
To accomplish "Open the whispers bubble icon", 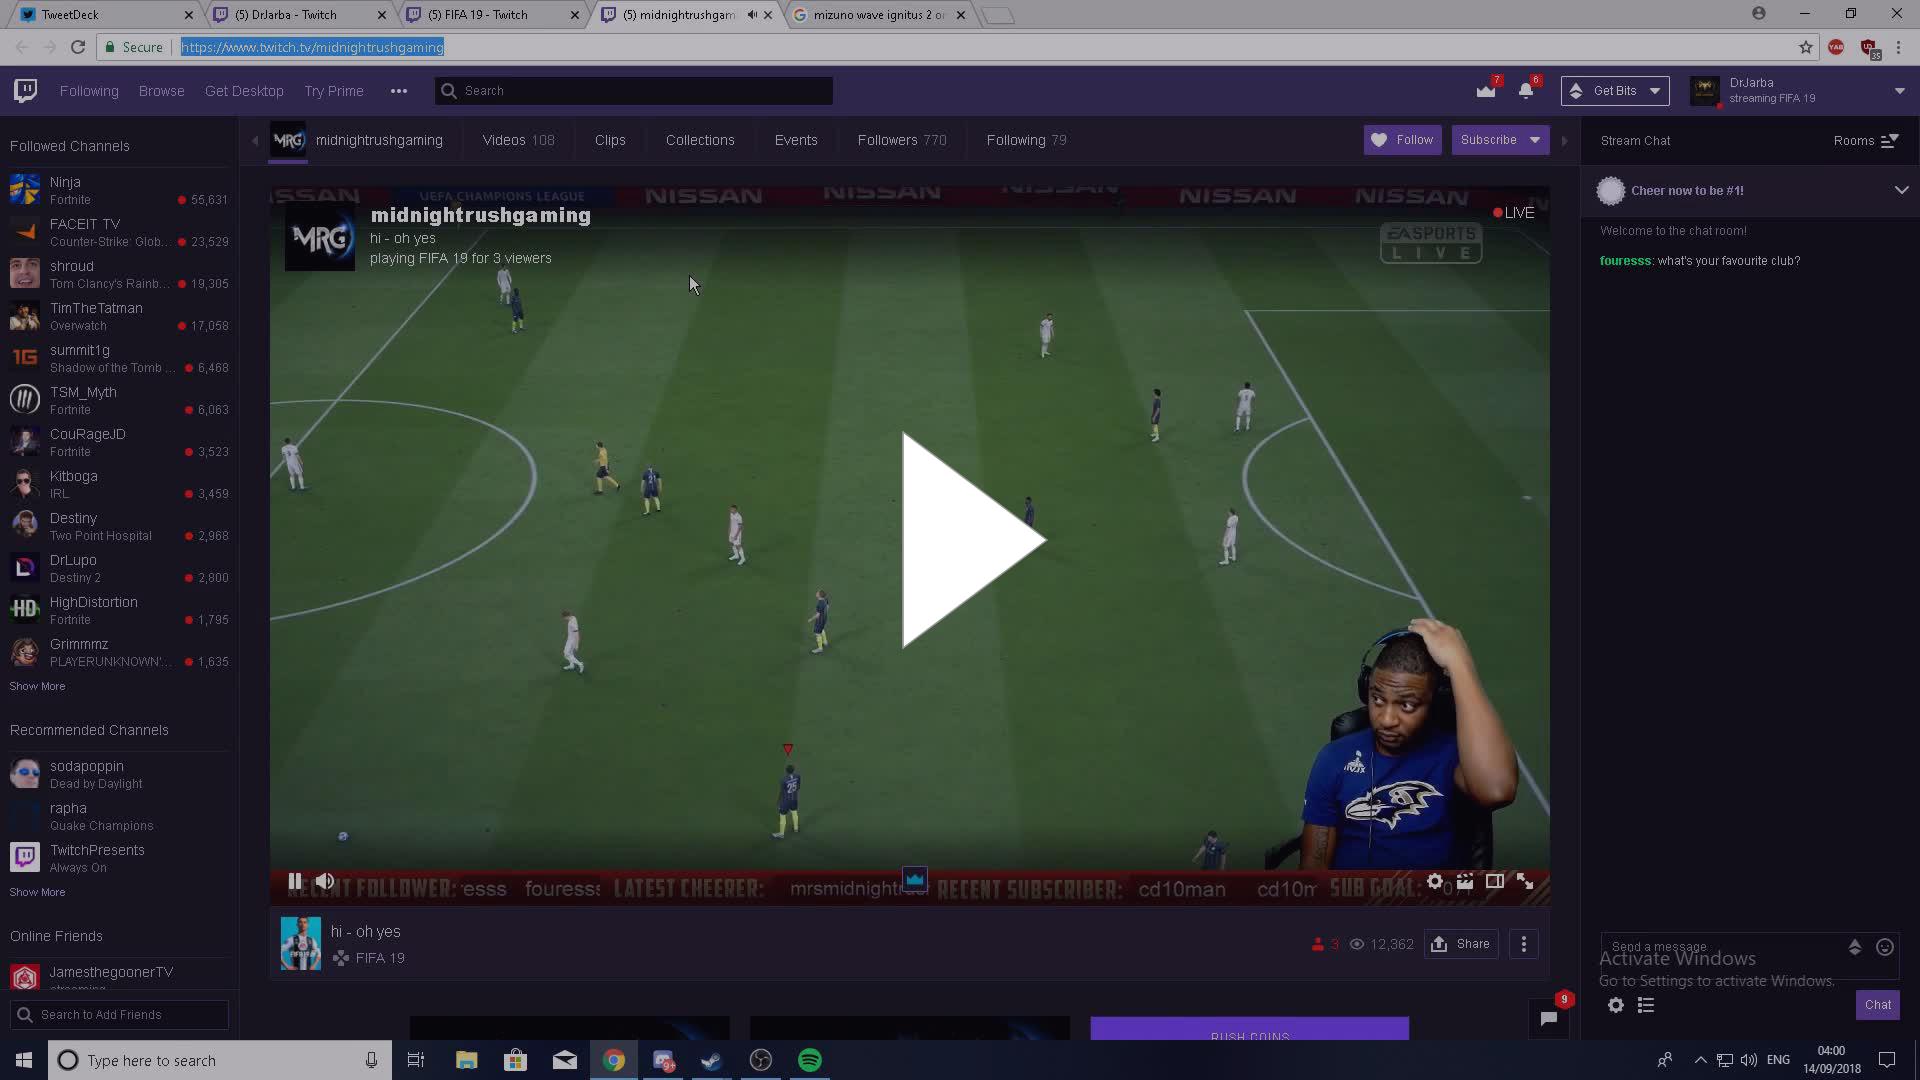I will click(x=1549, y=1018).
